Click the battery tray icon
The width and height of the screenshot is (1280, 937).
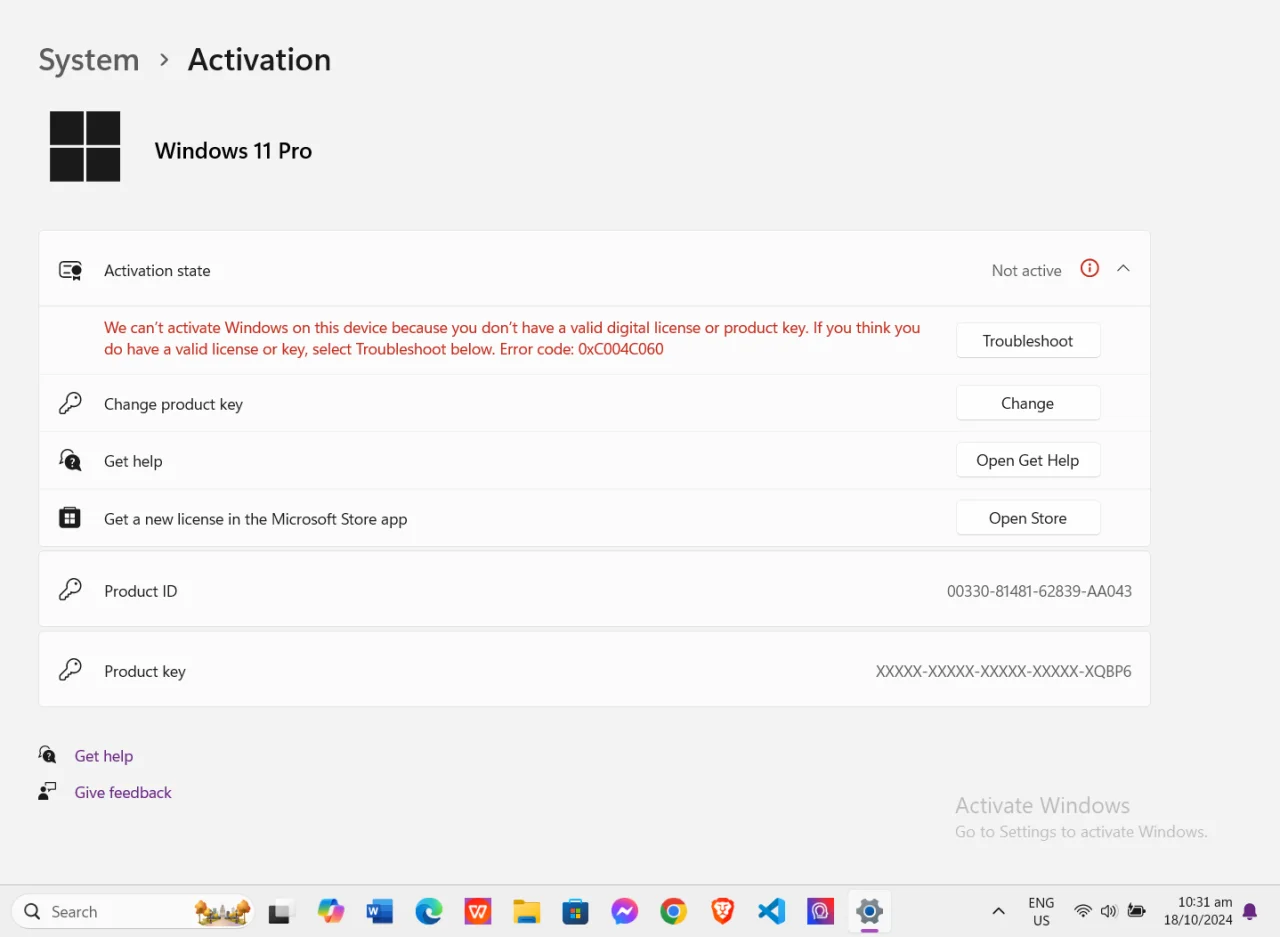(x=1137, y=911)
